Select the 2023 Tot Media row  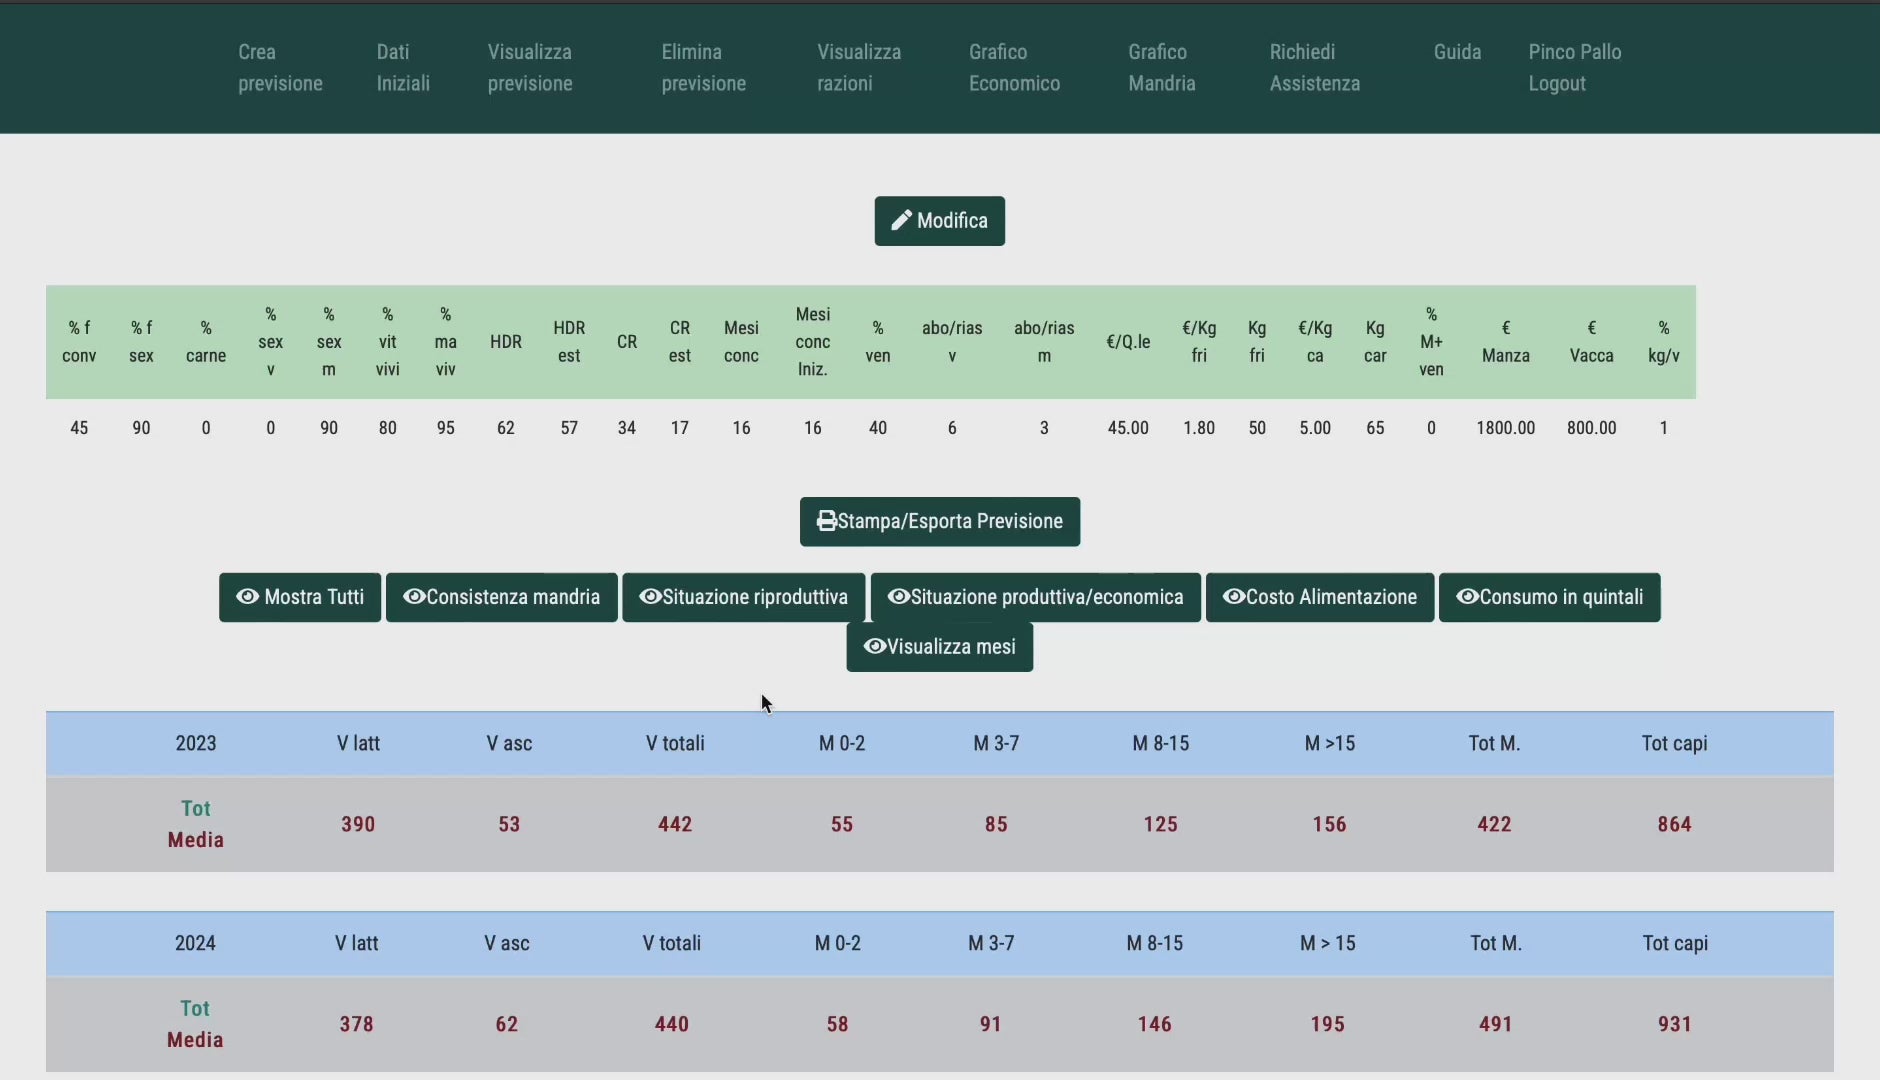[x=196, y=824]
